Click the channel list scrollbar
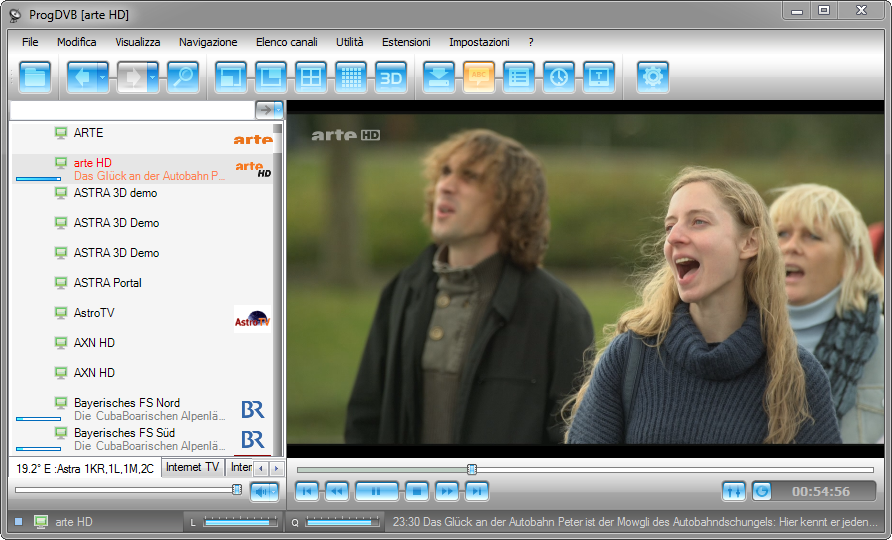This screenshot has width=892, height=540. pyautogui.click(x=278, y=290)
